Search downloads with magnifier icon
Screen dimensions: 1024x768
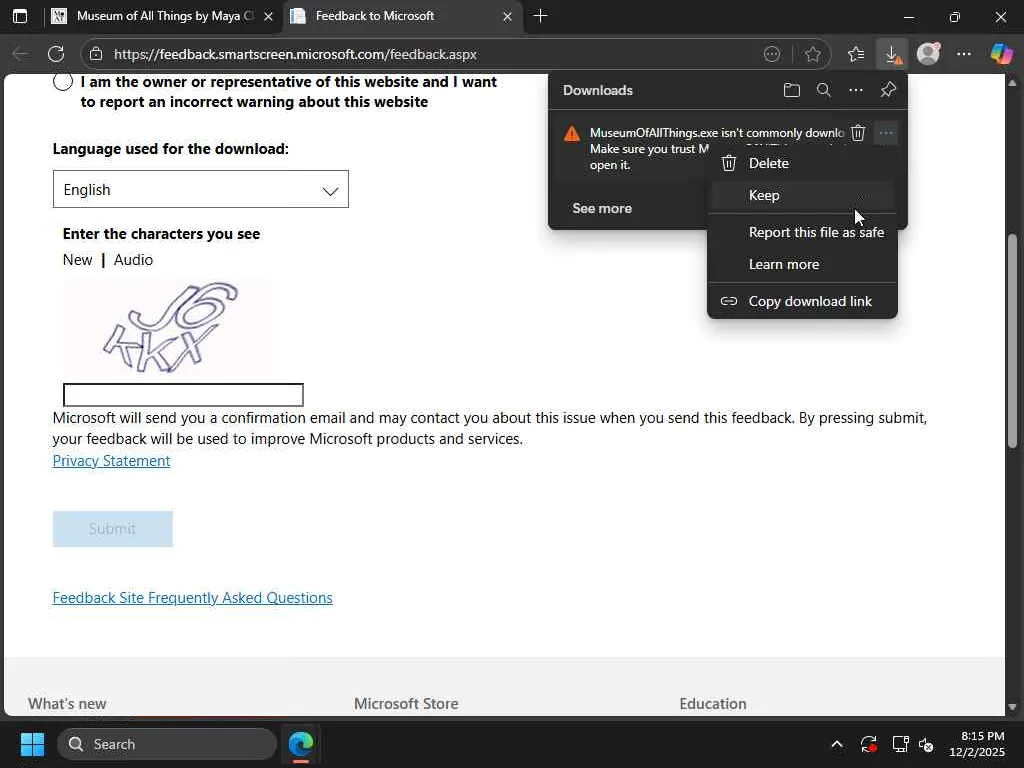(x=824, y=90)
